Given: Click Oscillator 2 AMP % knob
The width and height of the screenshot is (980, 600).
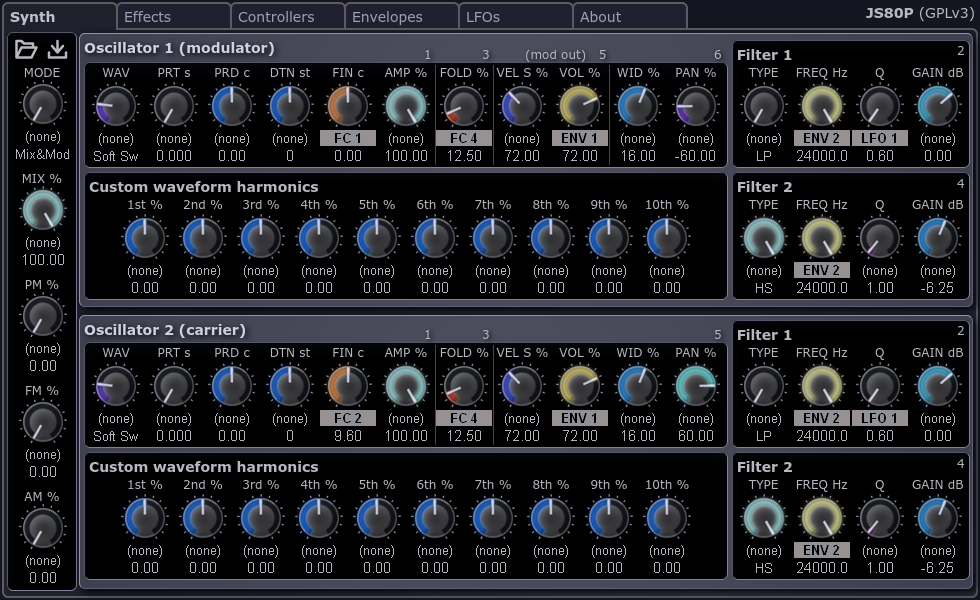Looking at the screenshot, I should [x=406, y=386].
